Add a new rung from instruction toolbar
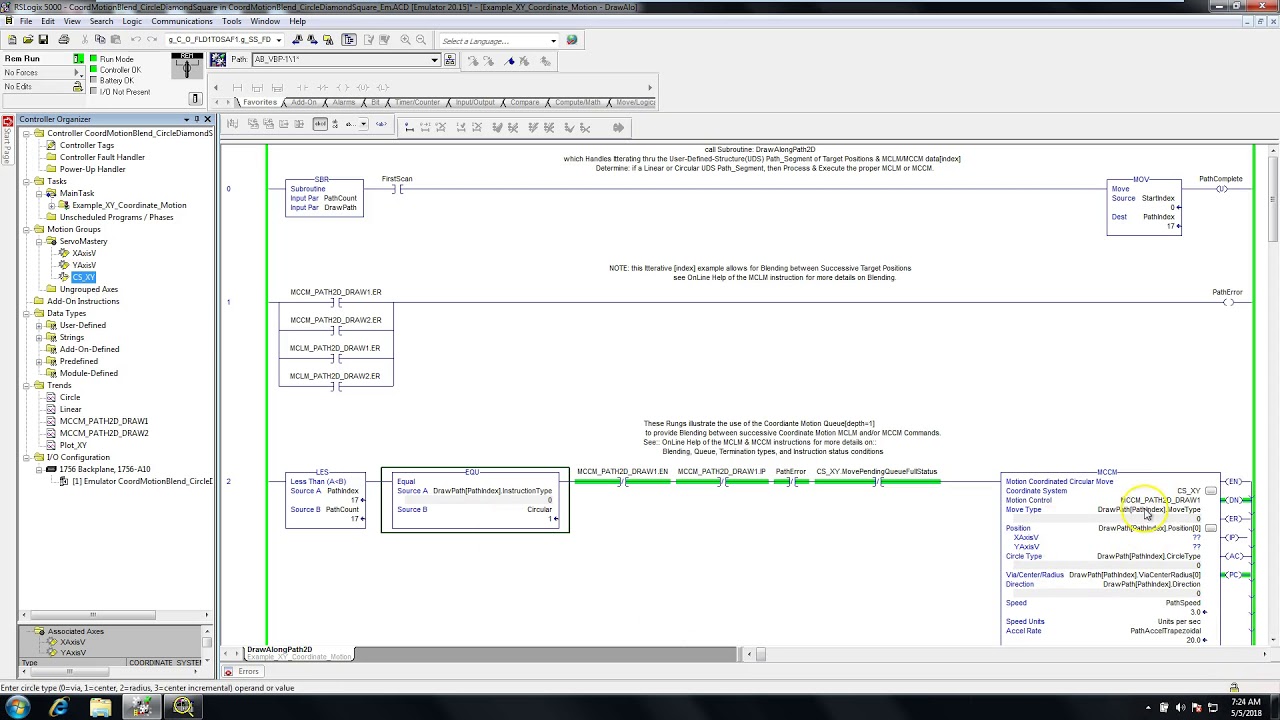The width and height of the screenshot is (1280, 720). tap(237, 87)
